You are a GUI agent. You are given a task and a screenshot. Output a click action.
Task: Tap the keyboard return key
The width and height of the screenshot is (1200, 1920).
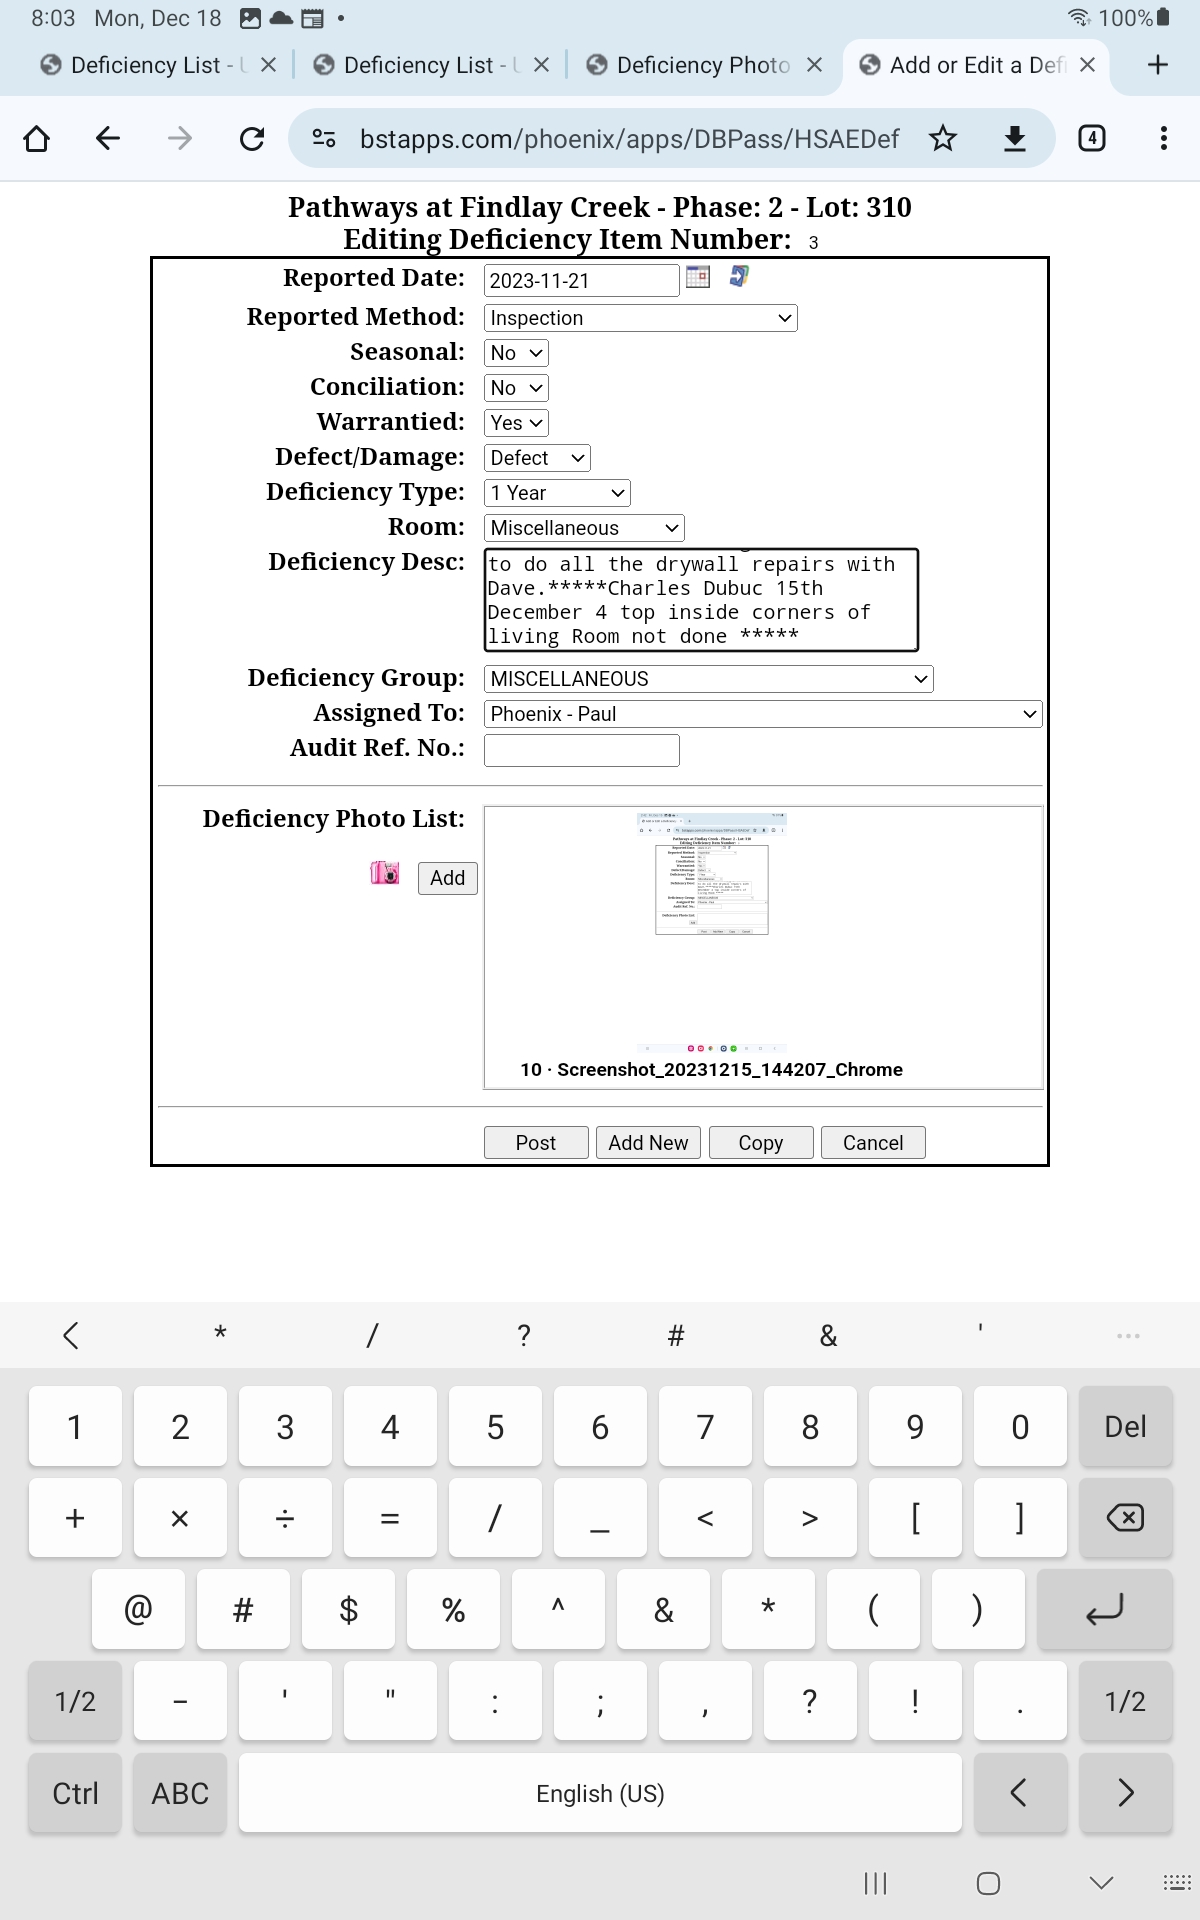1104,1610
